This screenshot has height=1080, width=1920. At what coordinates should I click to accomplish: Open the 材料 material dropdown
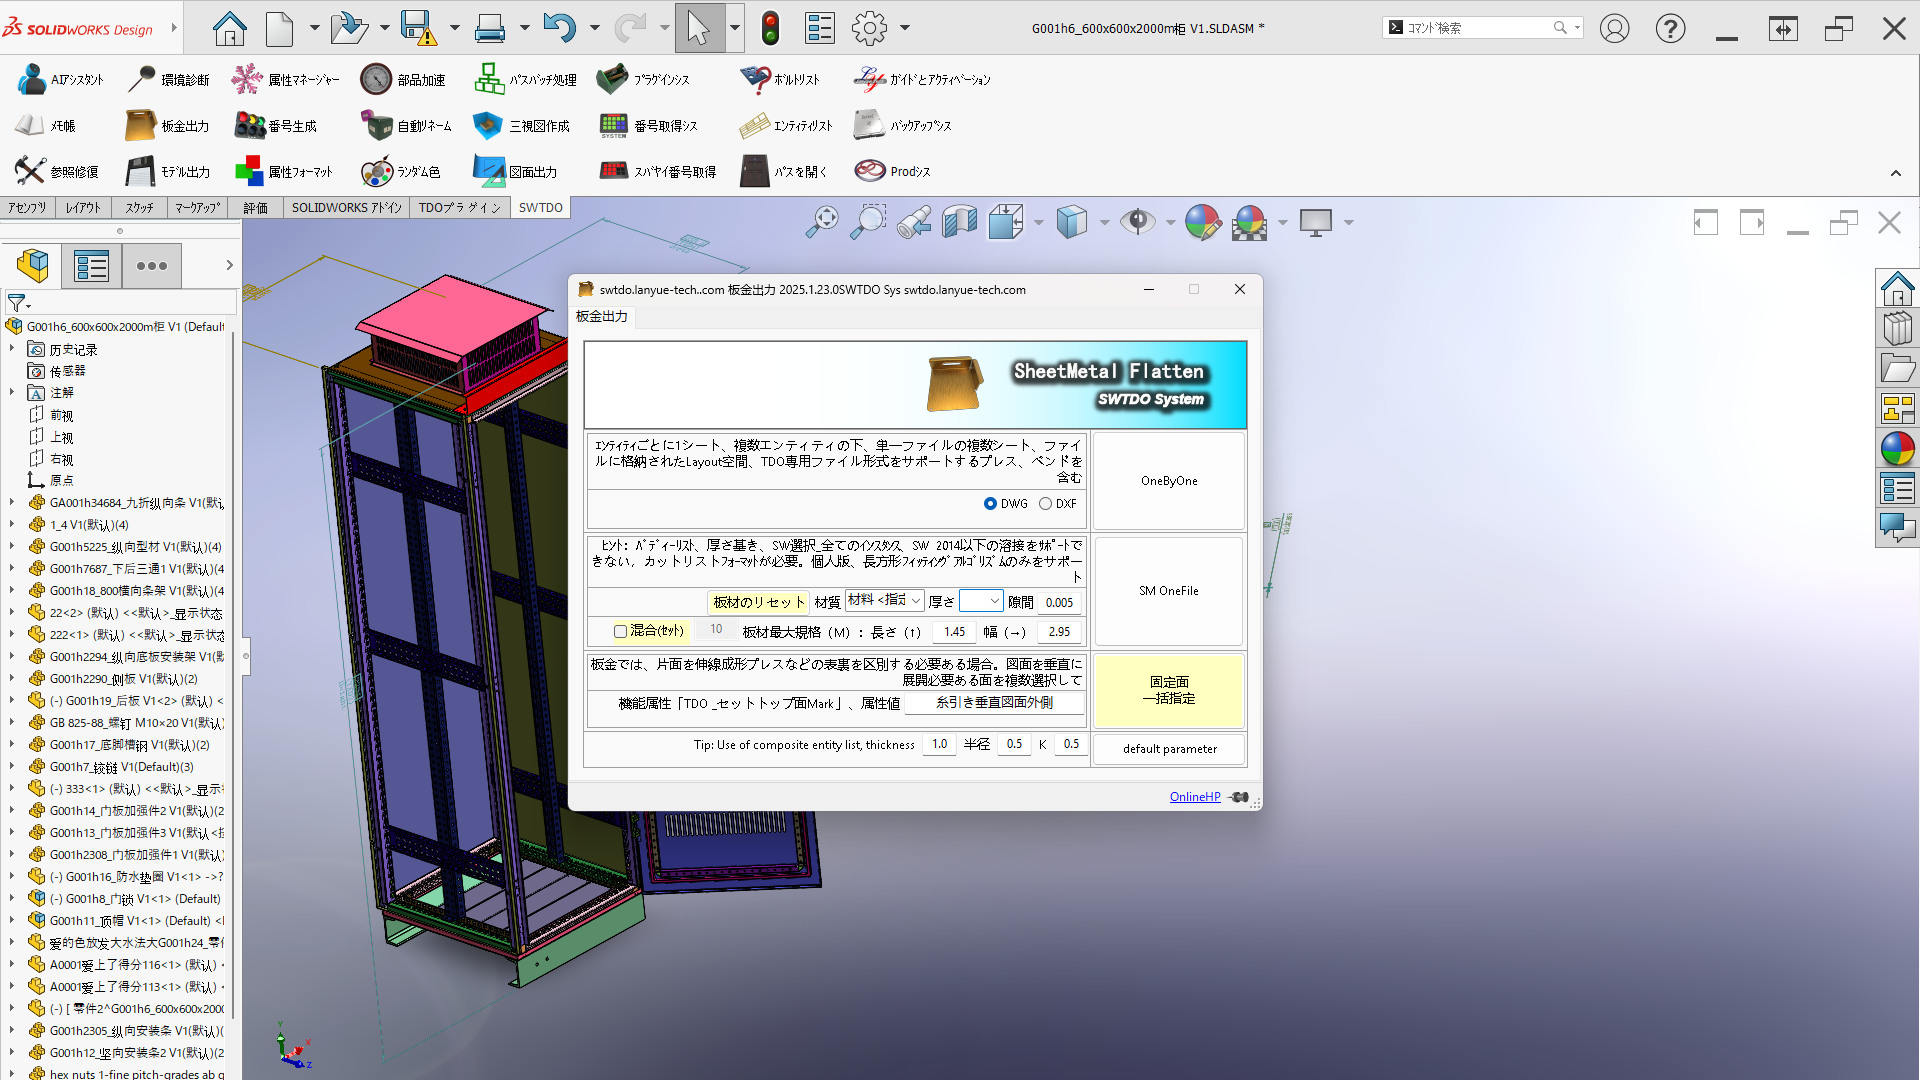point(884,601)
